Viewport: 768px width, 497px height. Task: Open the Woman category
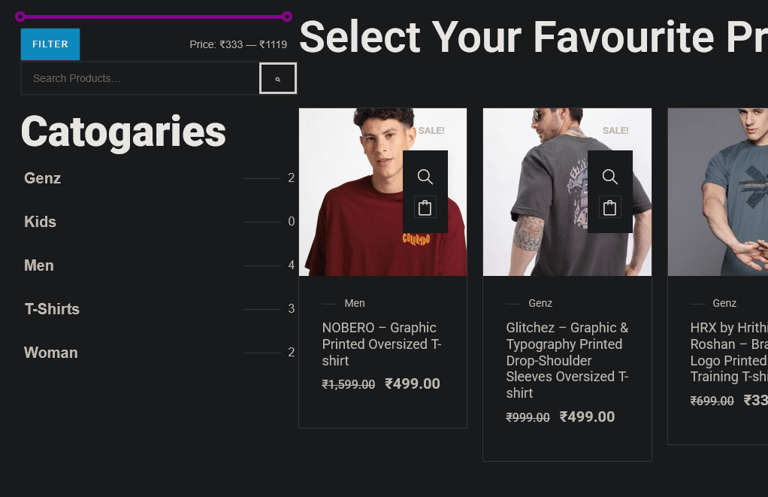(x=51, y=352)
